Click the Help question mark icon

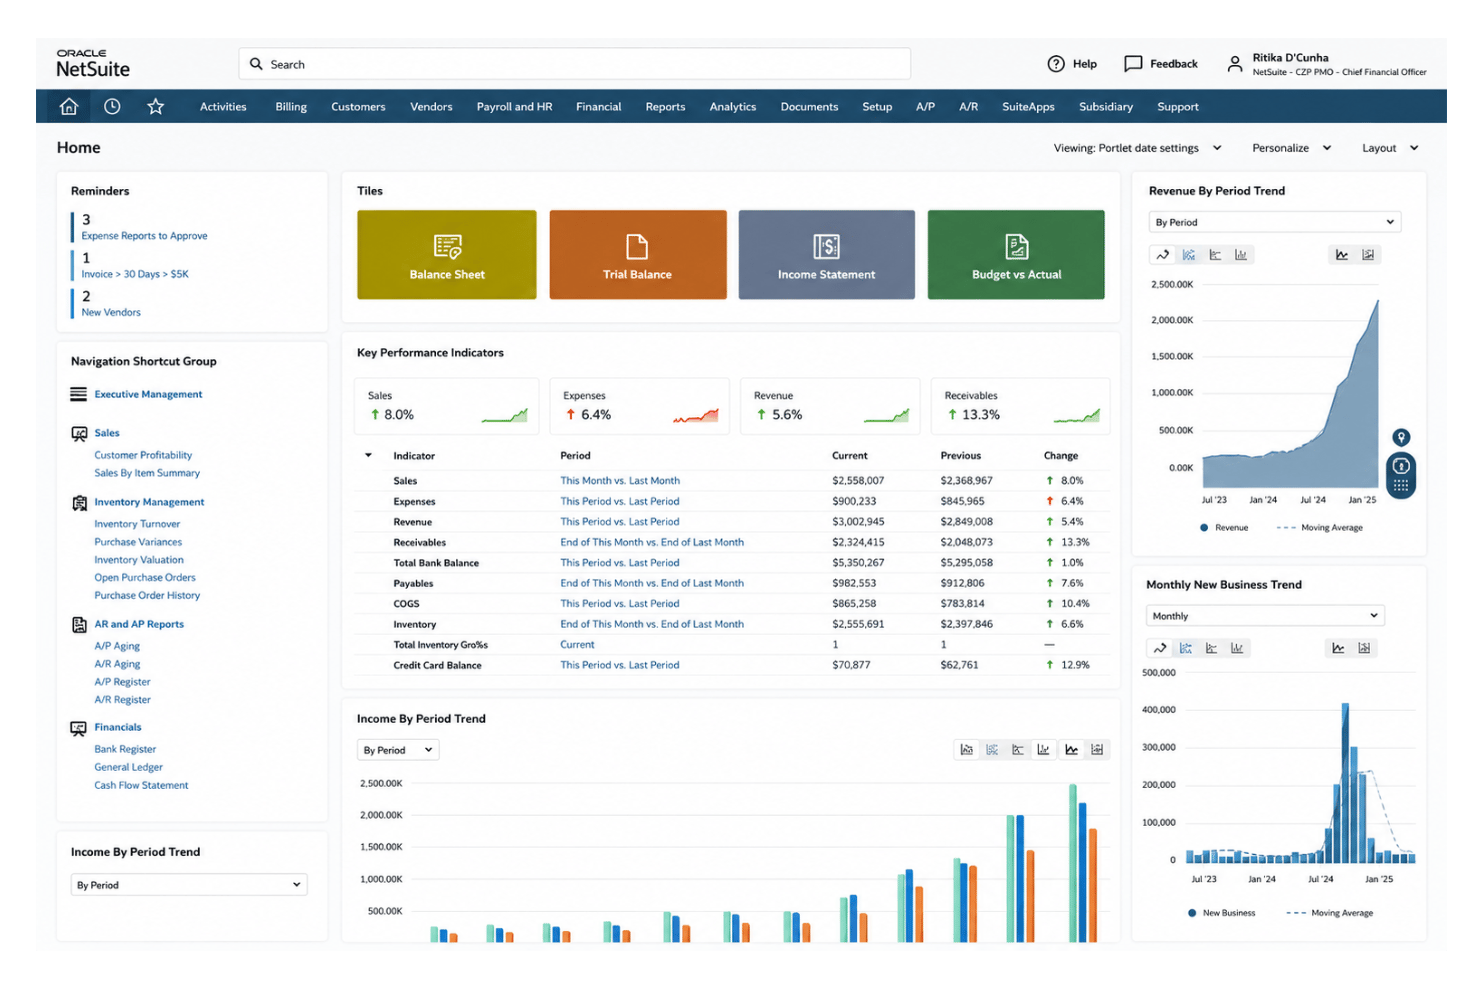[x=1056, y=64]
